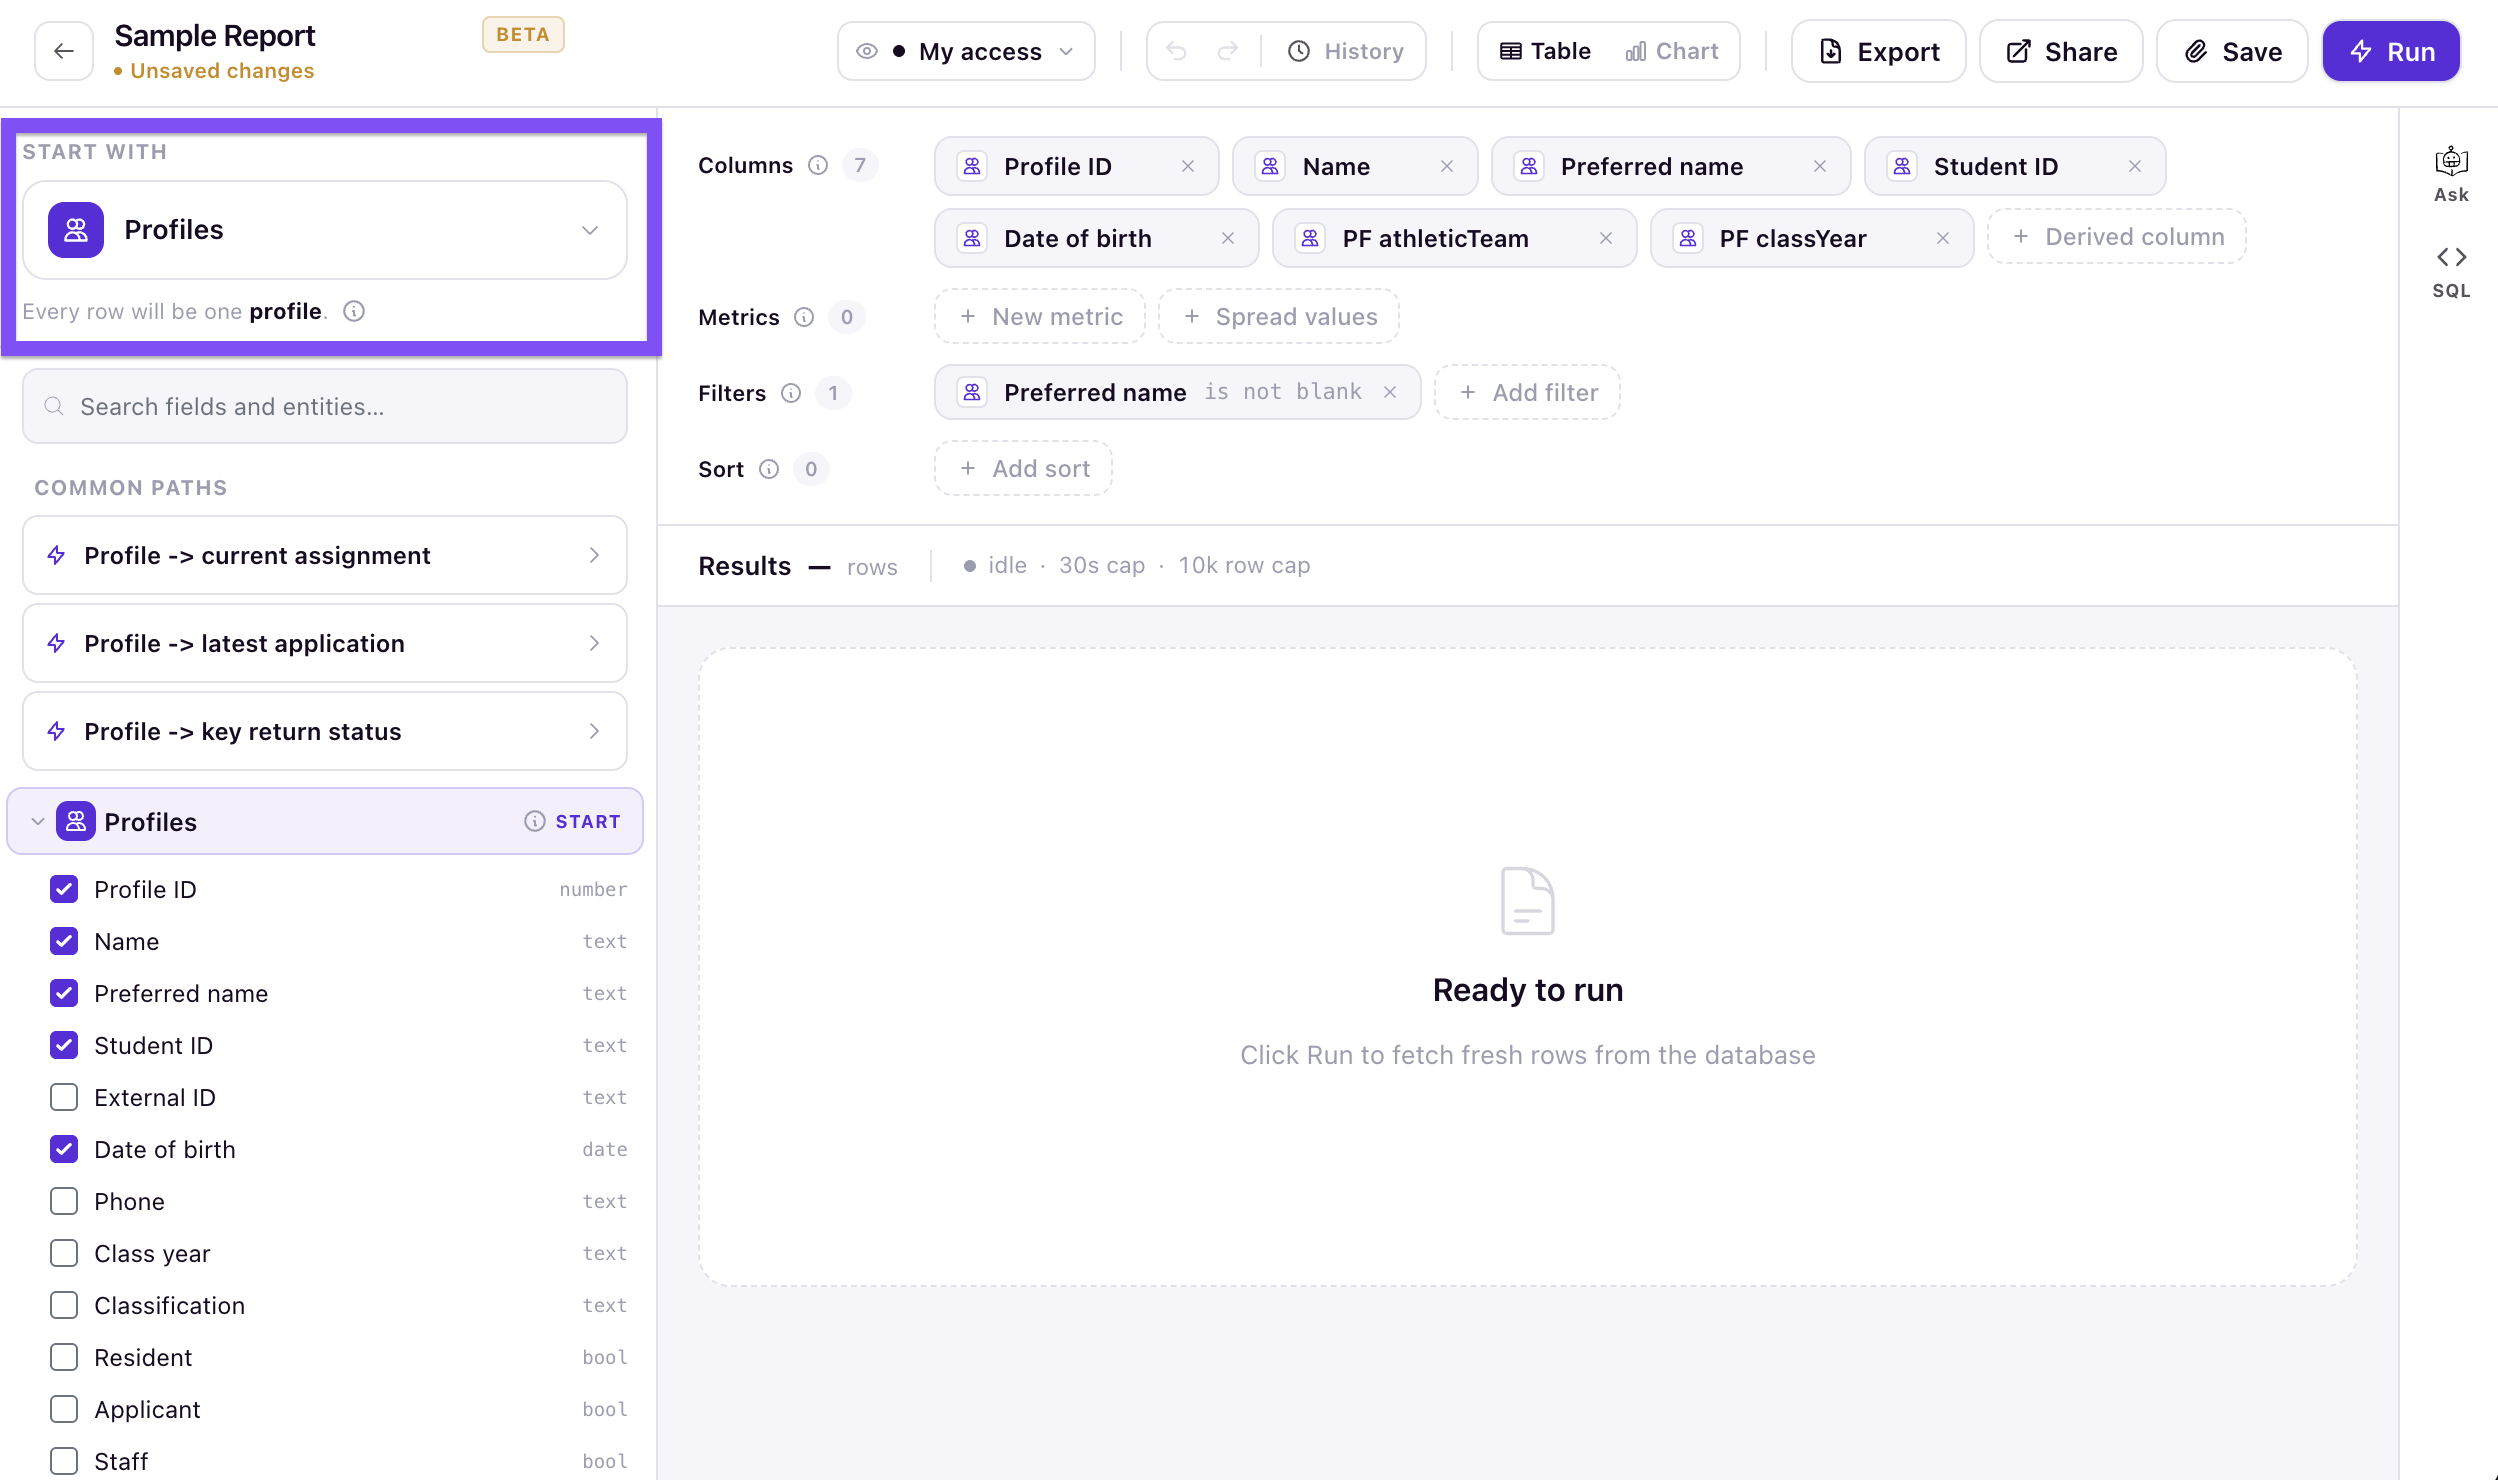Click the info icon next to Sort
This screenshot has height=1480, width=2498.
769,469
